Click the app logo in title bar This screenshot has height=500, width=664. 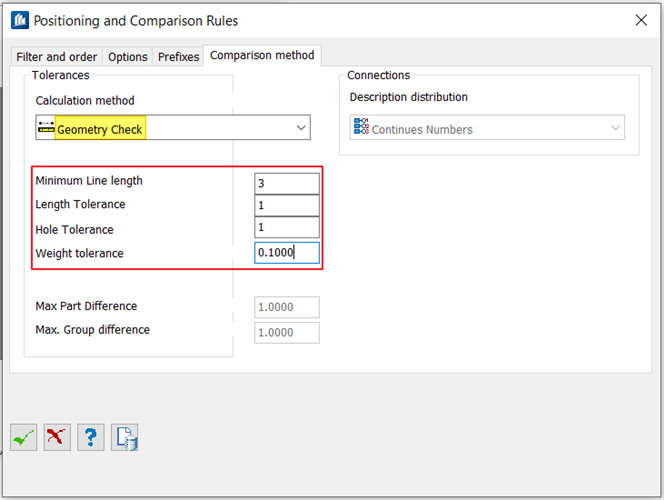[18, 20]
